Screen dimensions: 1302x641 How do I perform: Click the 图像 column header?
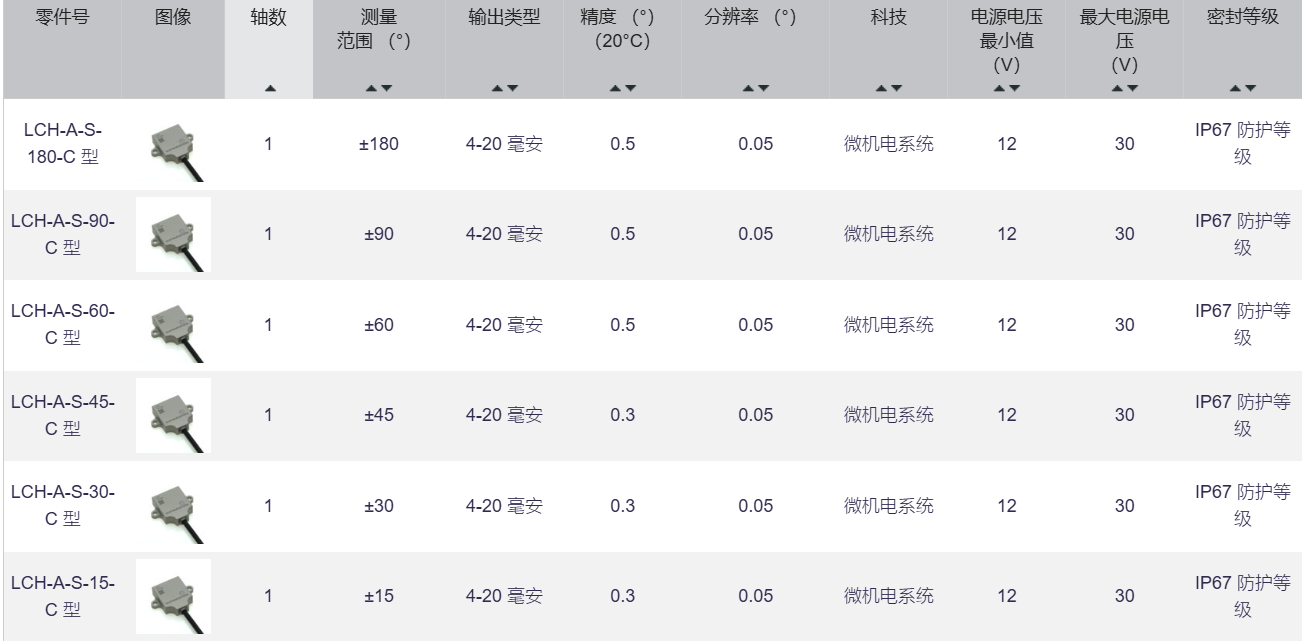pyautogui.click(x=173, y=17)
